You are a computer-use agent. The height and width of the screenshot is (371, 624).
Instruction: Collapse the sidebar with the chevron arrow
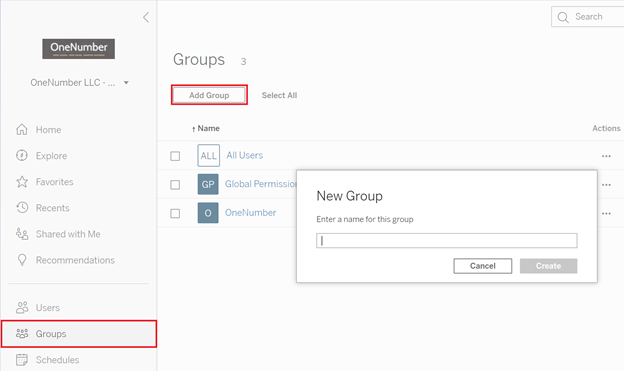(146, 17)
